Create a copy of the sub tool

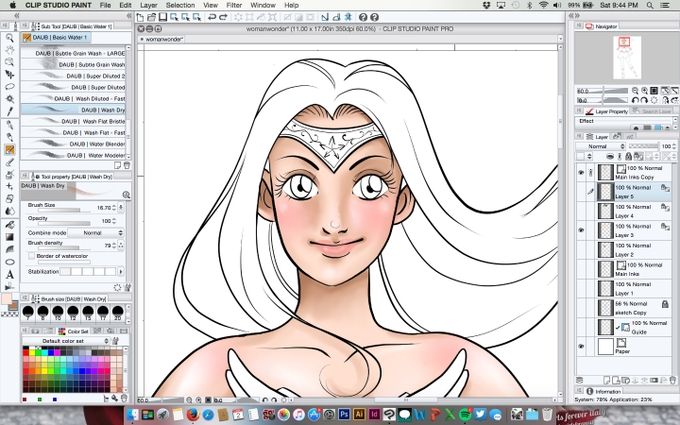pyautogui.click(x=118, y=165)
